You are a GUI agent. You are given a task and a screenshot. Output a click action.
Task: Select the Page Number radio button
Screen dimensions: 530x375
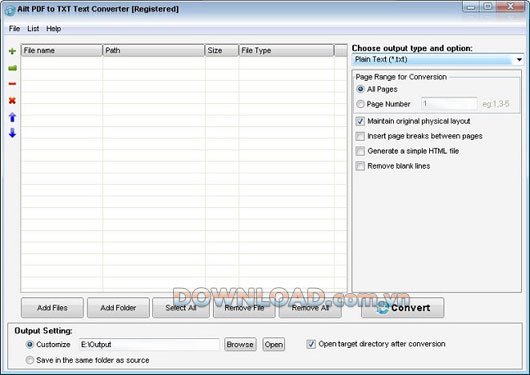click(360, 104)
